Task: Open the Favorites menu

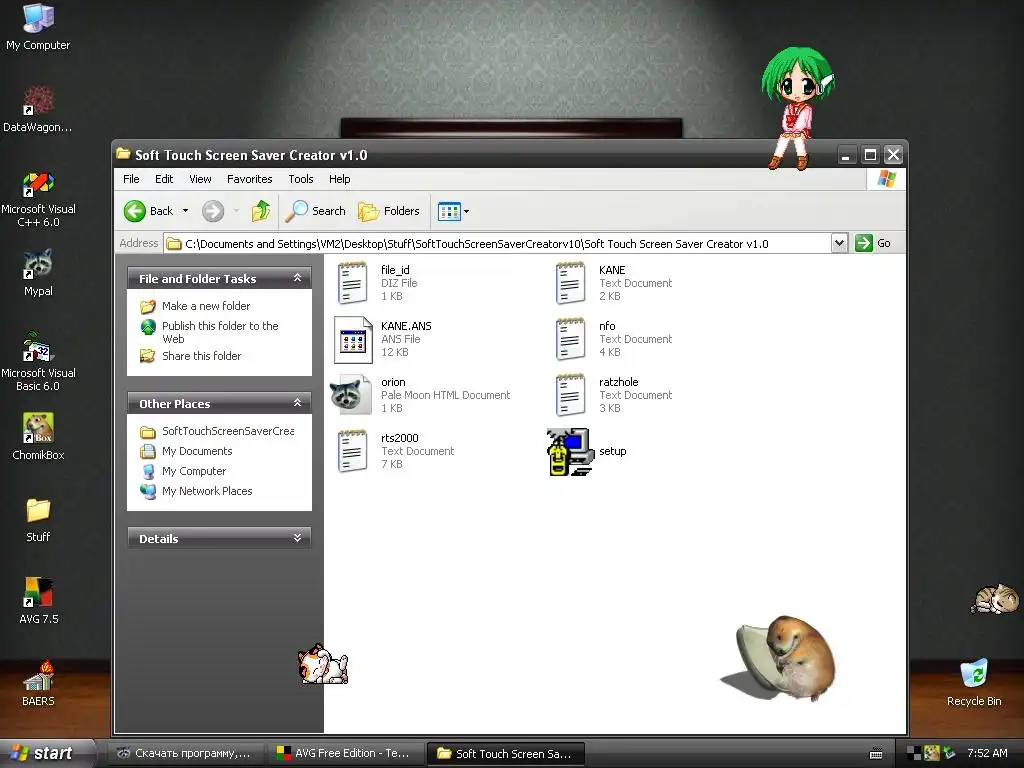Action: 249,179
